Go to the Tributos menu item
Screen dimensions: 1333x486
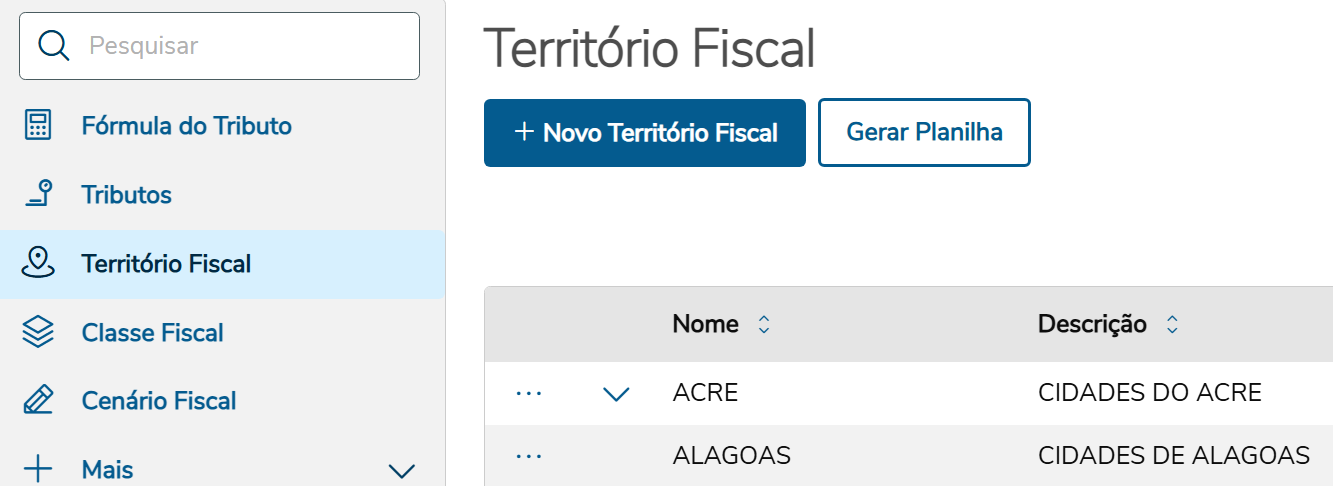127,195
